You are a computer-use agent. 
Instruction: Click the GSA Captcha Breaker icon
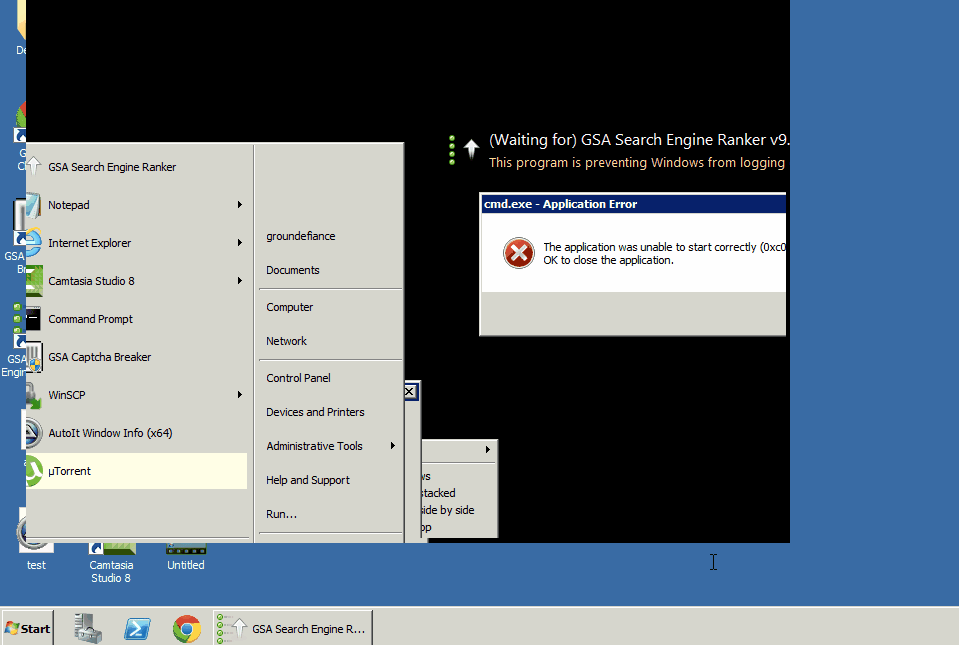34,356
